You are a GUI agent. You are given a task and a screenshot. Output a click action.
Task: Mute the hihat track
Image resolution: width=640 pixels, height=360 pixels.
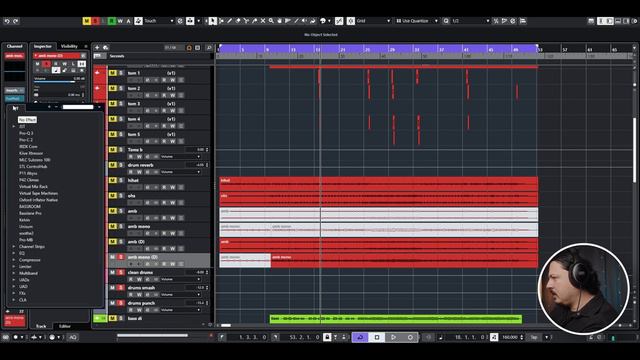coord(113,180)
